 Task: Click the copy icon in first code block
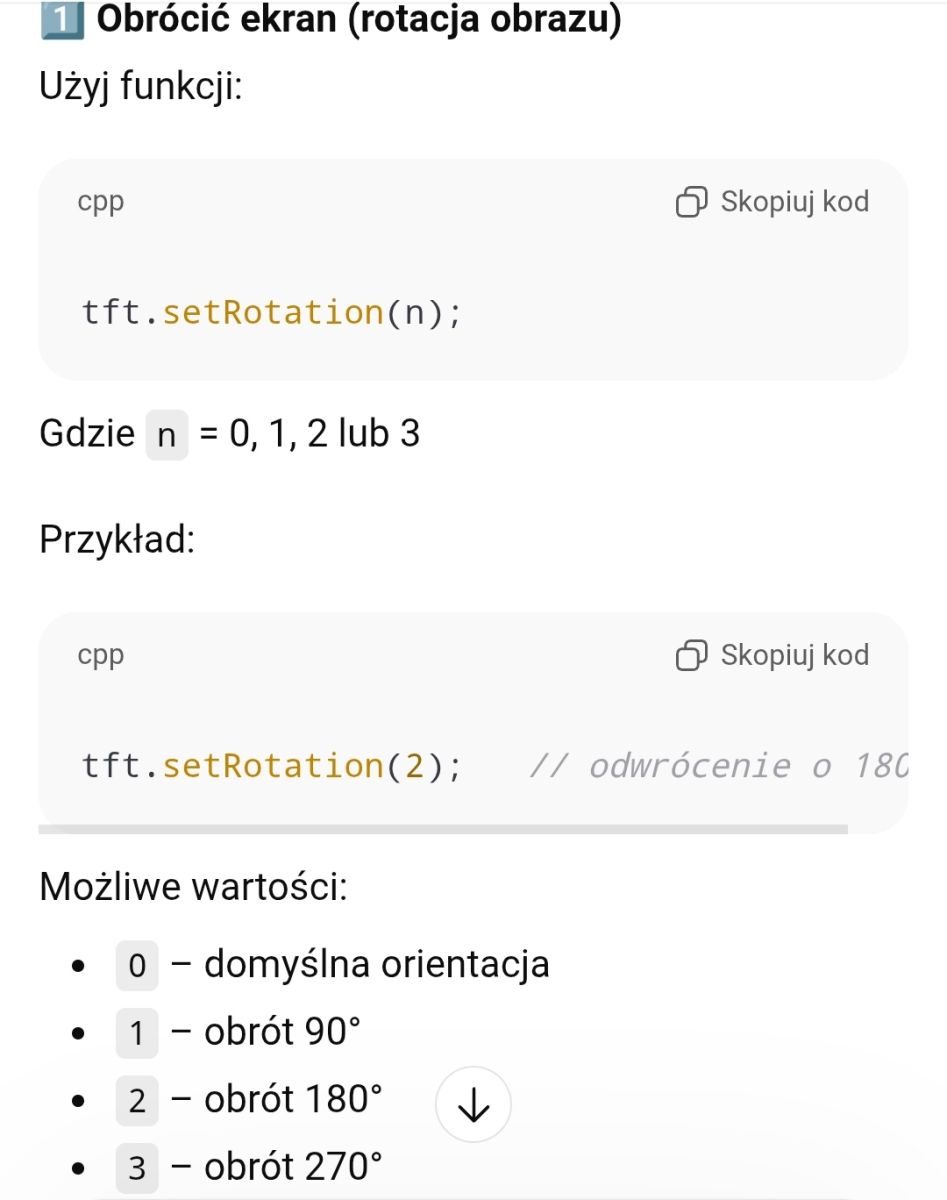pos(692,202)
